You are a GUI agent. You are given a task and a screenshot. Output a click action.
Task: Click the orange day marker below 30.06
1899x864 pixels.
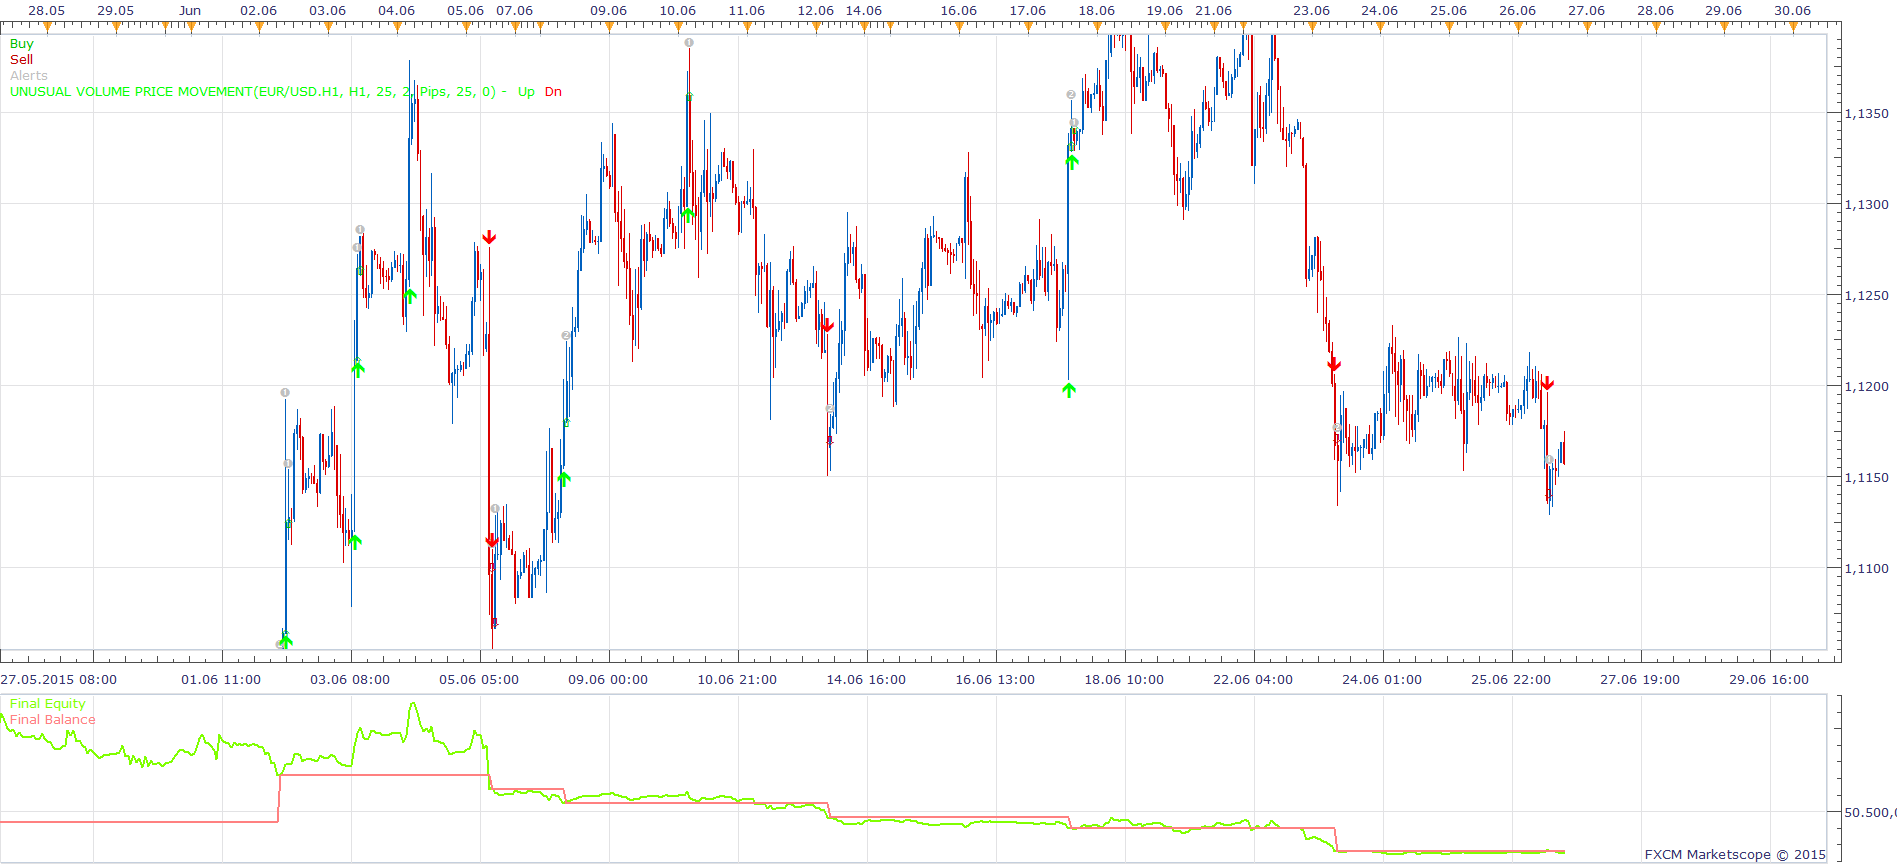(1793, 27)
